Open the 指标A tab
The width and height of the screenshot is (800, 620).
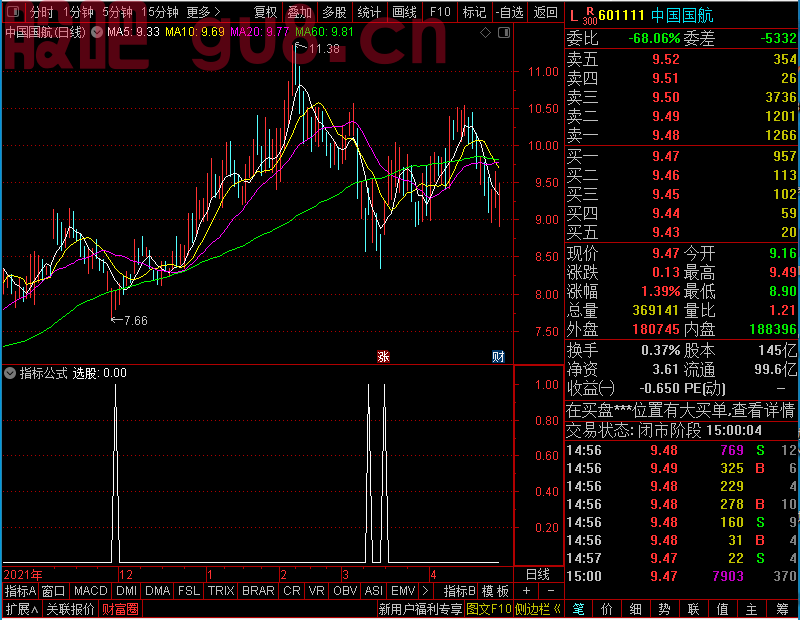pos(20,591)
